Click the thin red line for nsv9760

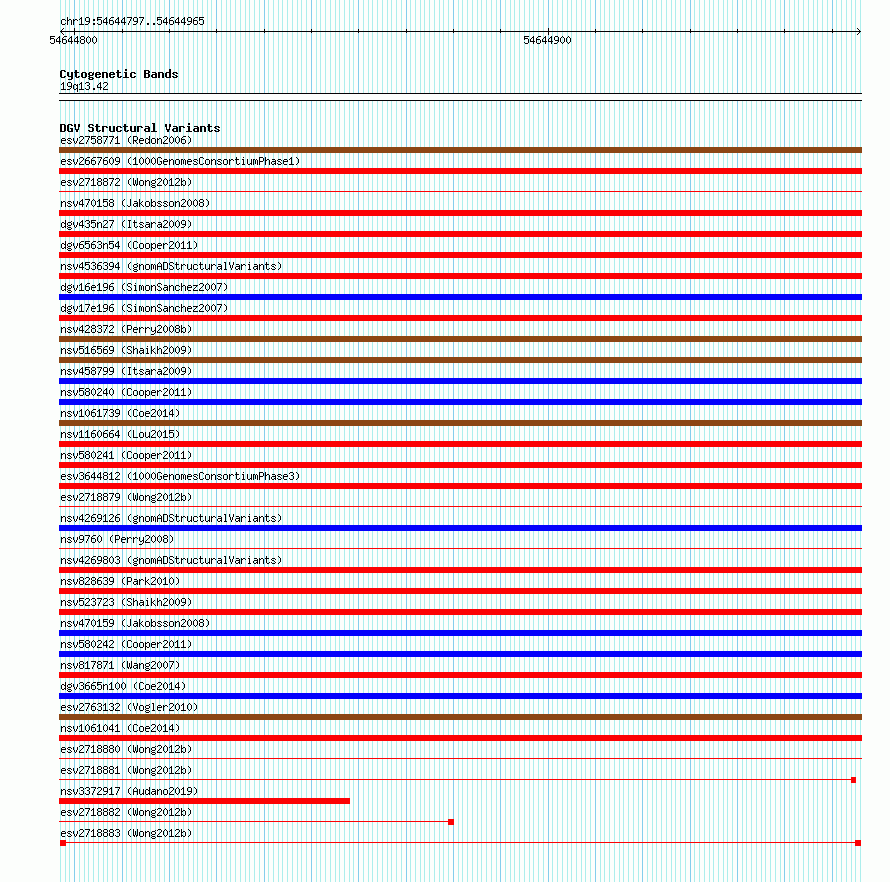tap(460, 549)
